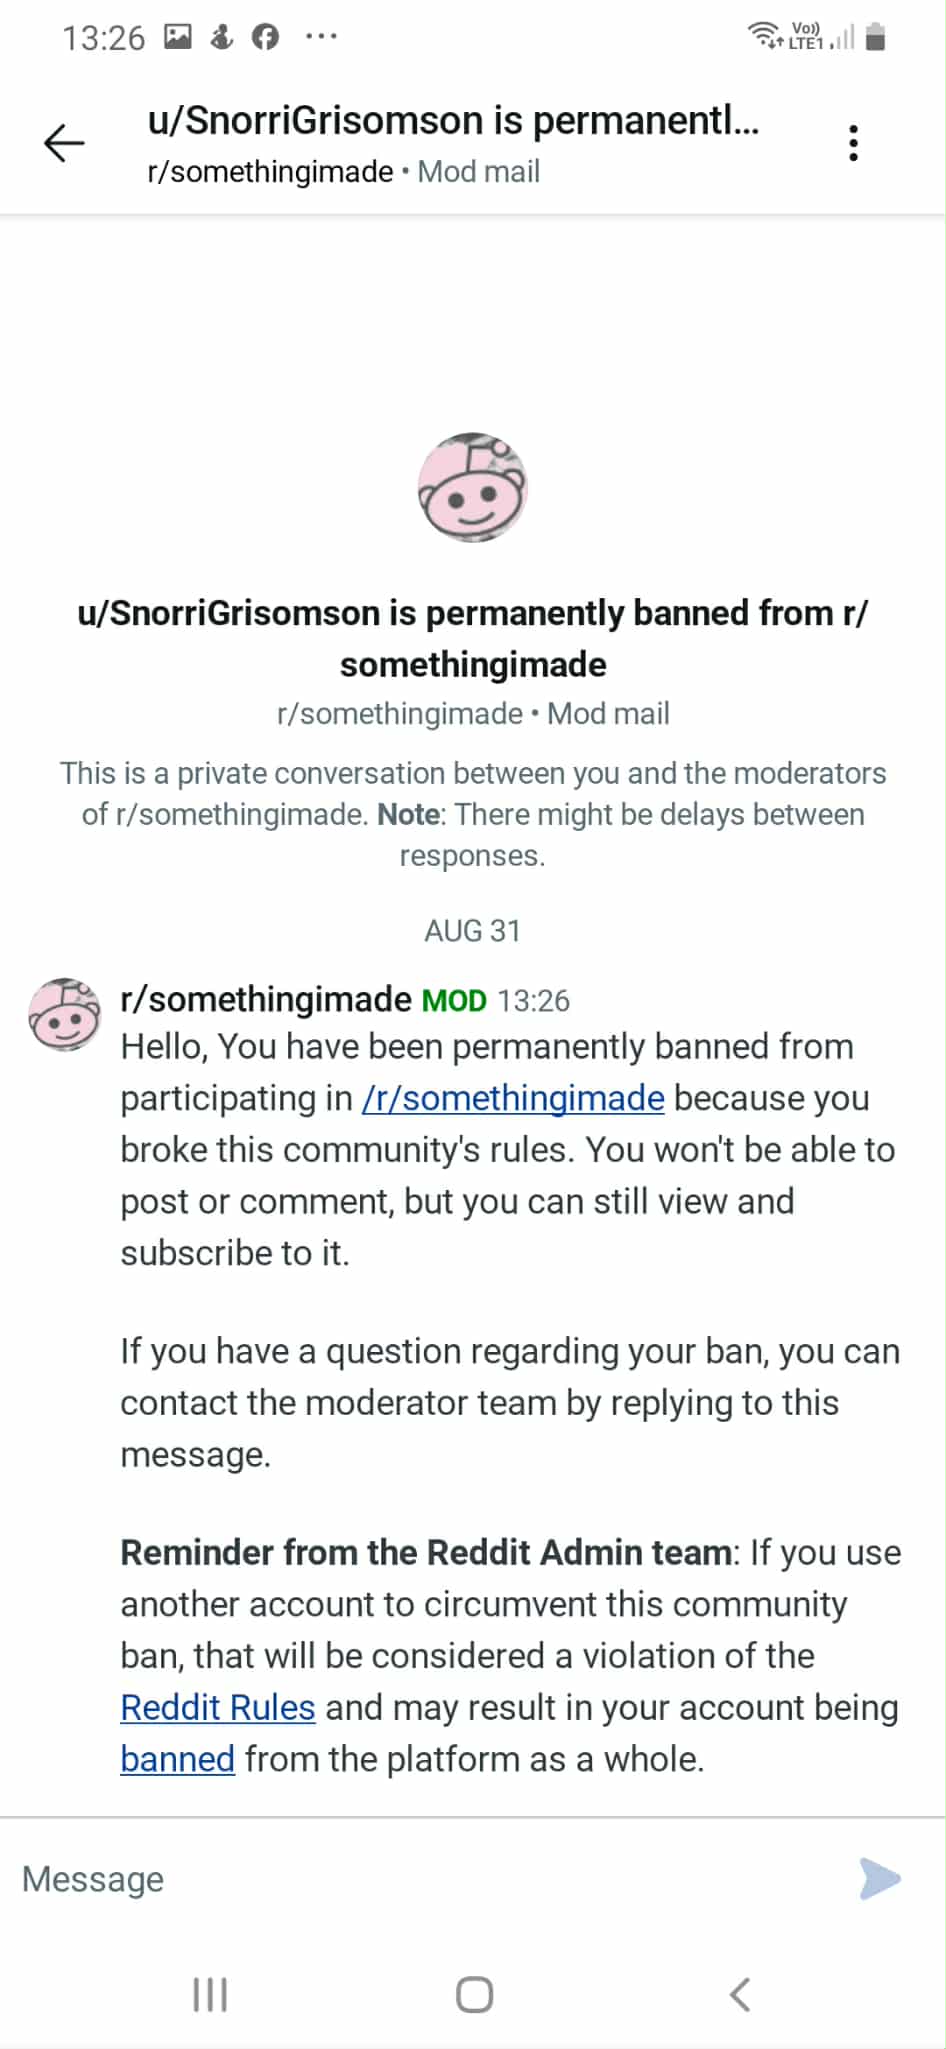
Task: Tap the send message arrow icon
Action: pos(879,1878)
